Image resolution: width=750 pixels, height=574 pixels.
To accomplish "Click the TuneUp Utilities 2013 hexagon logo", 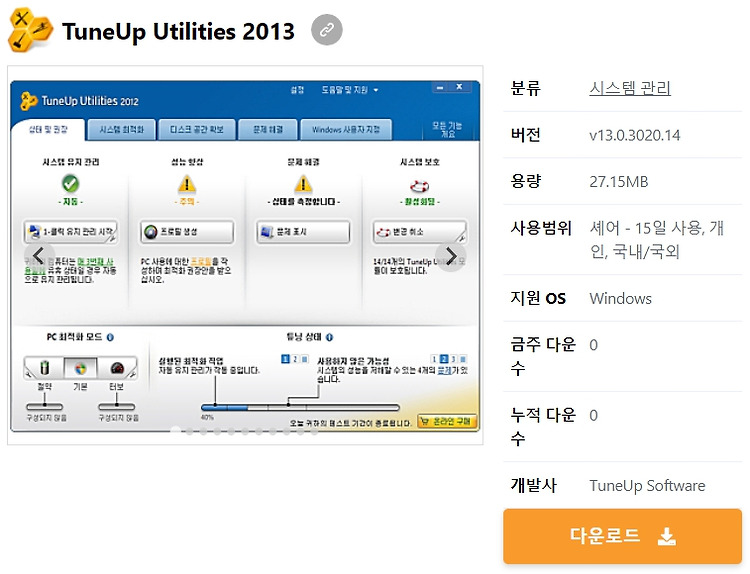I will (30, 30).
